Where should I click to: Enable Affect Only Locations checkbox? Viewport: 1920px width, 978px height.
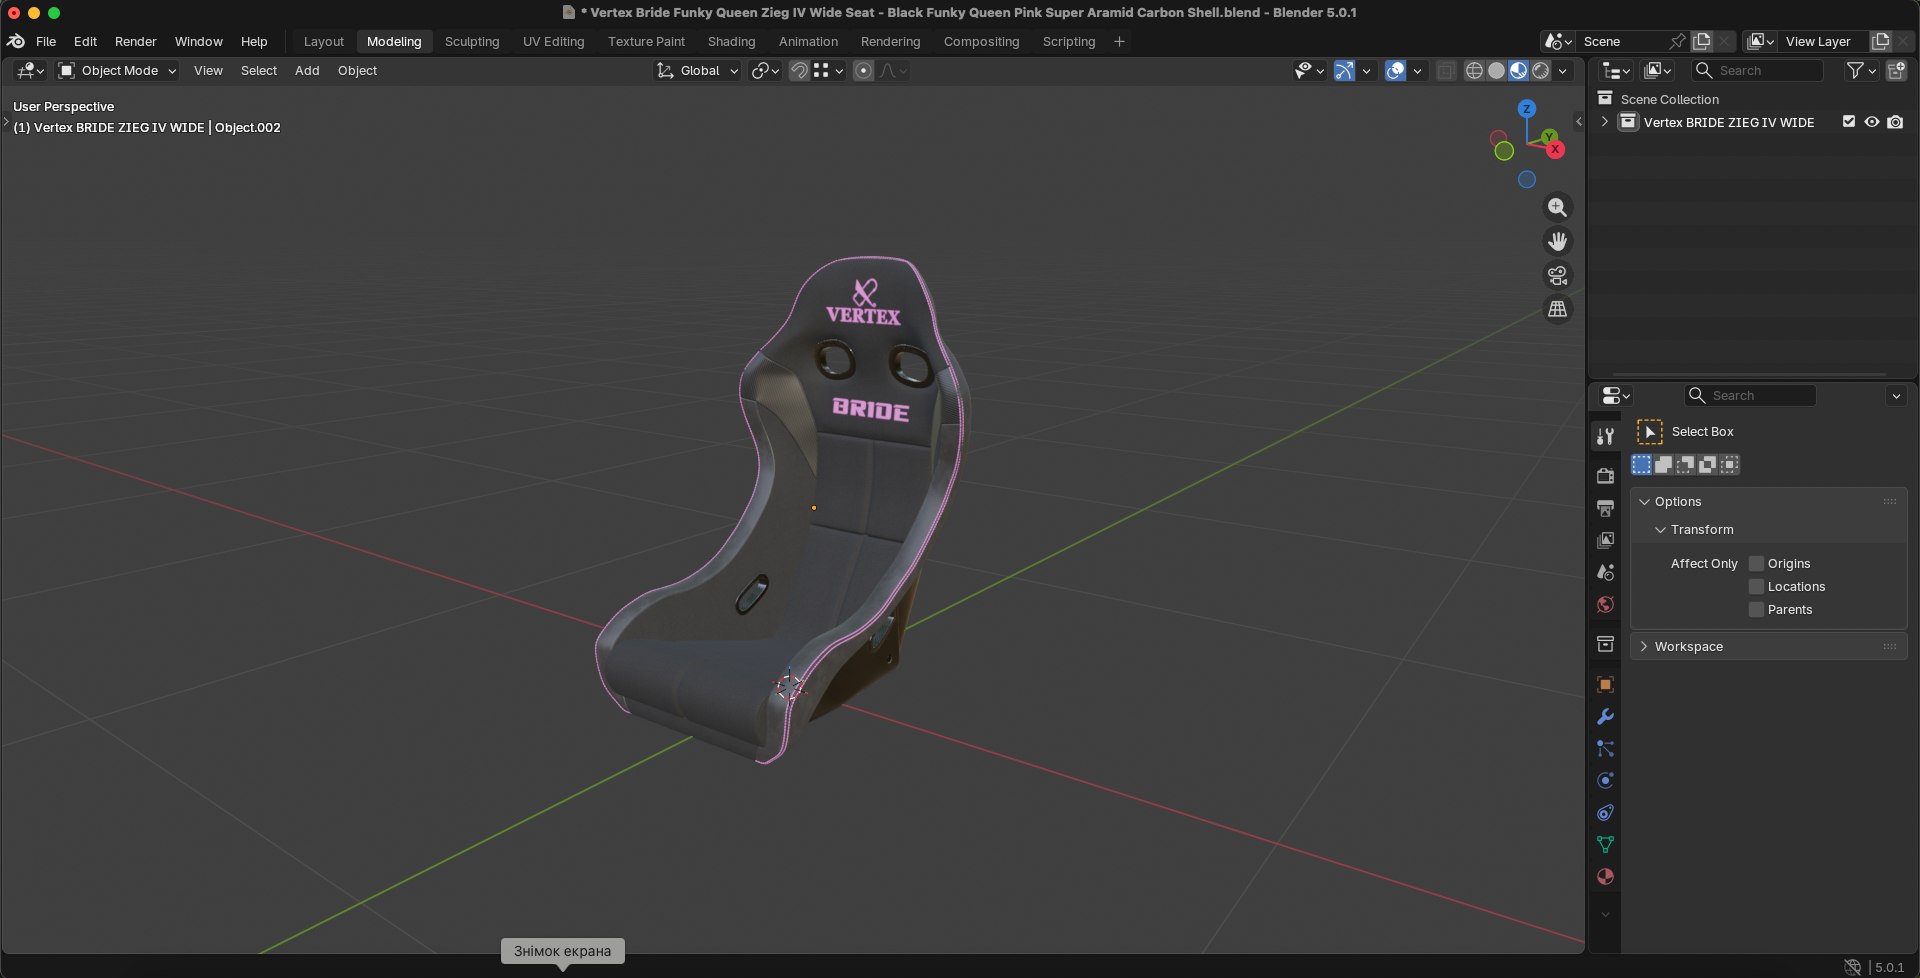(x=1756, y=586)
